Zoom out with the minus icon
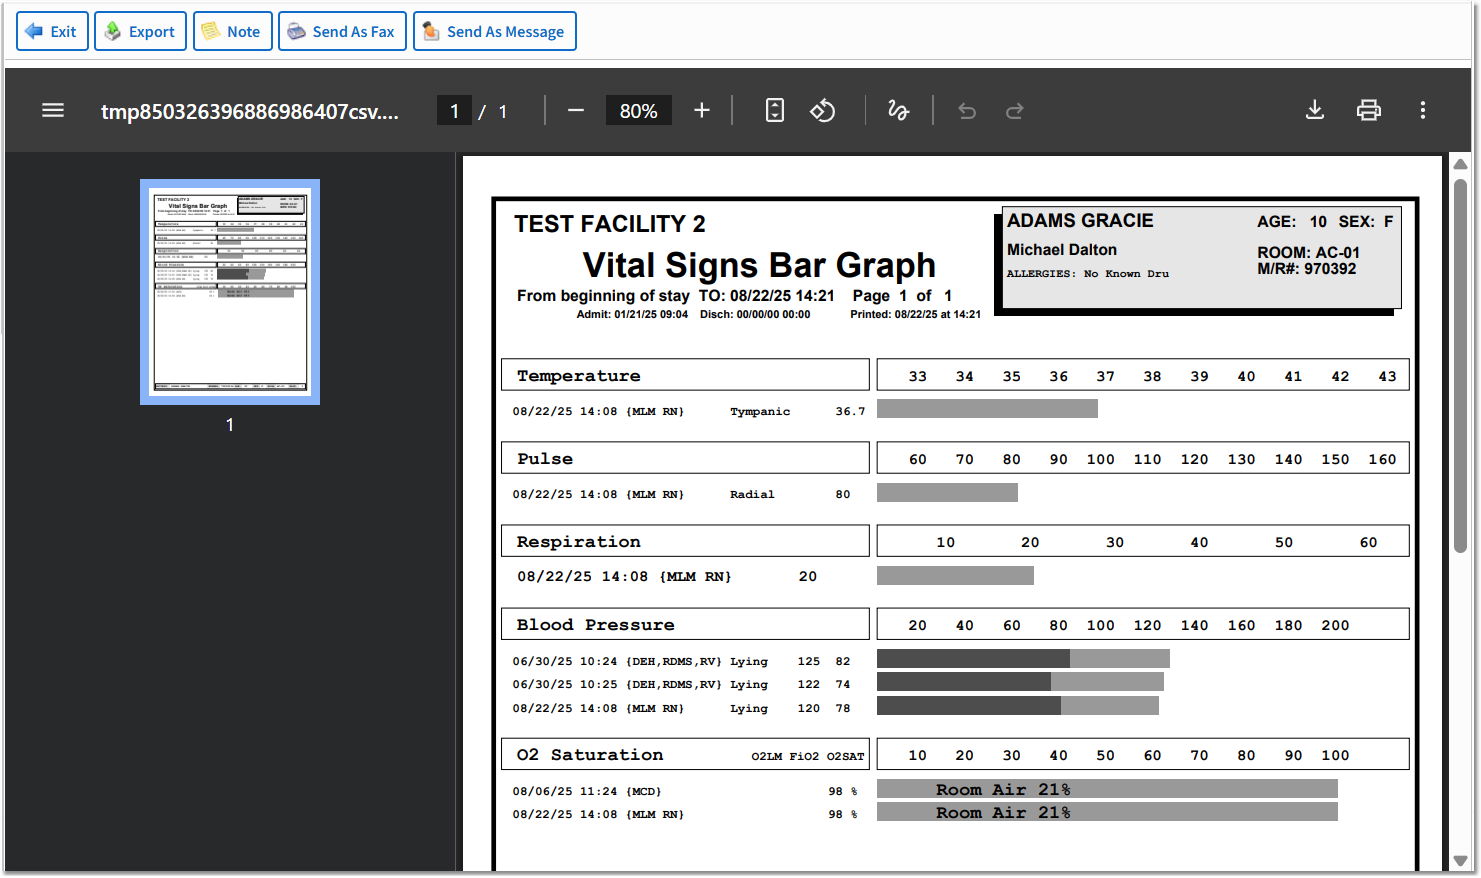Viewport: 1481px width, 878px height. coord(575,111)
